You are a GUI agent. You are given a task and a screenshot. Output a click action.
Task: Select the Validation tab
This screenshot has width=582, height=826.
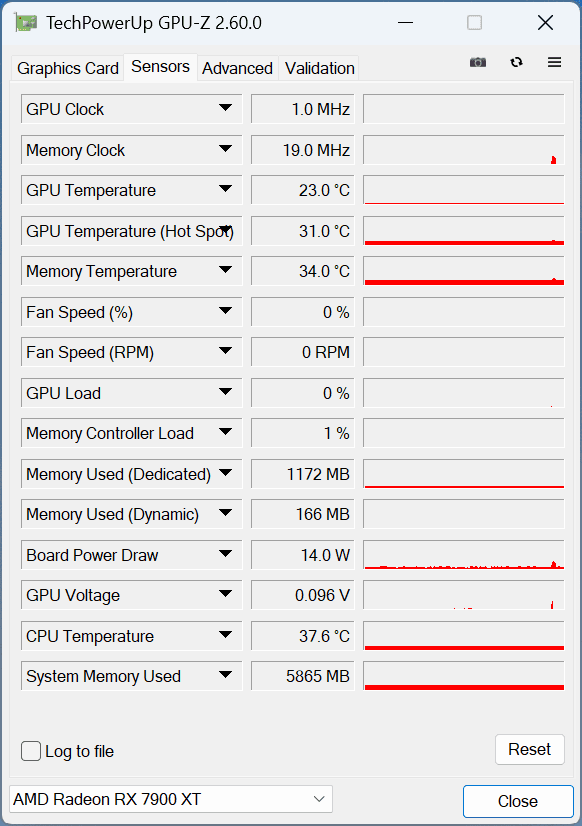[x=320, y=68]
